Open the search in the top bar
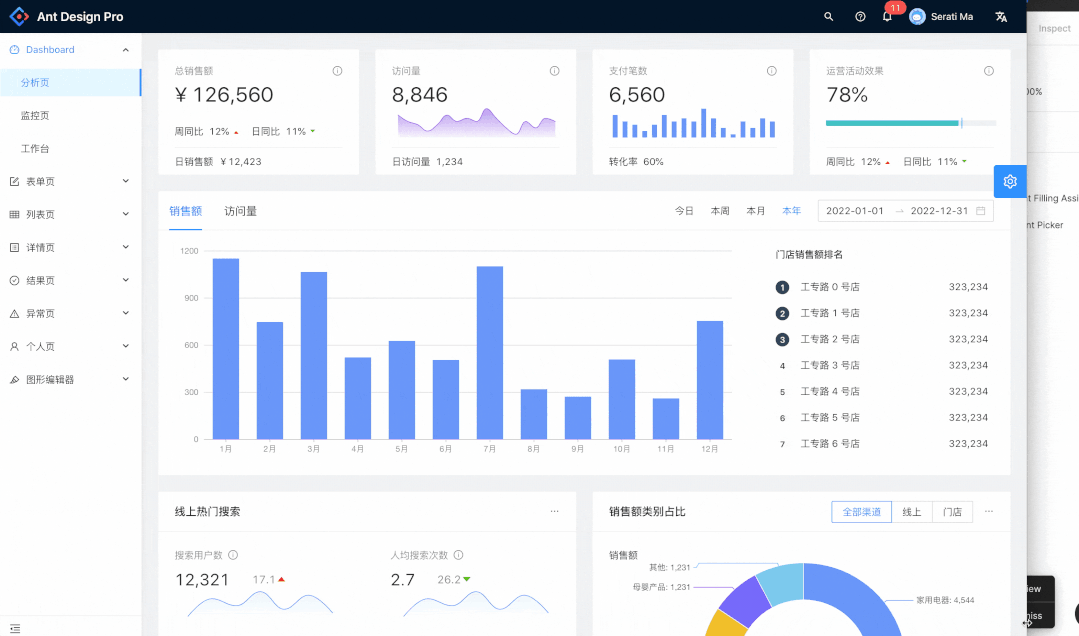 827,16
